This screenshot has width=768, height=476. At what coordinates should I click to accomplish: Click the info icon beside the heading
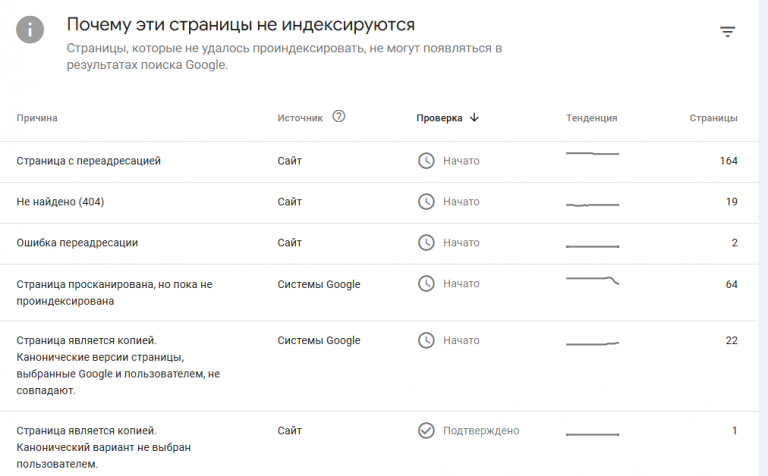tap(31, 30)
